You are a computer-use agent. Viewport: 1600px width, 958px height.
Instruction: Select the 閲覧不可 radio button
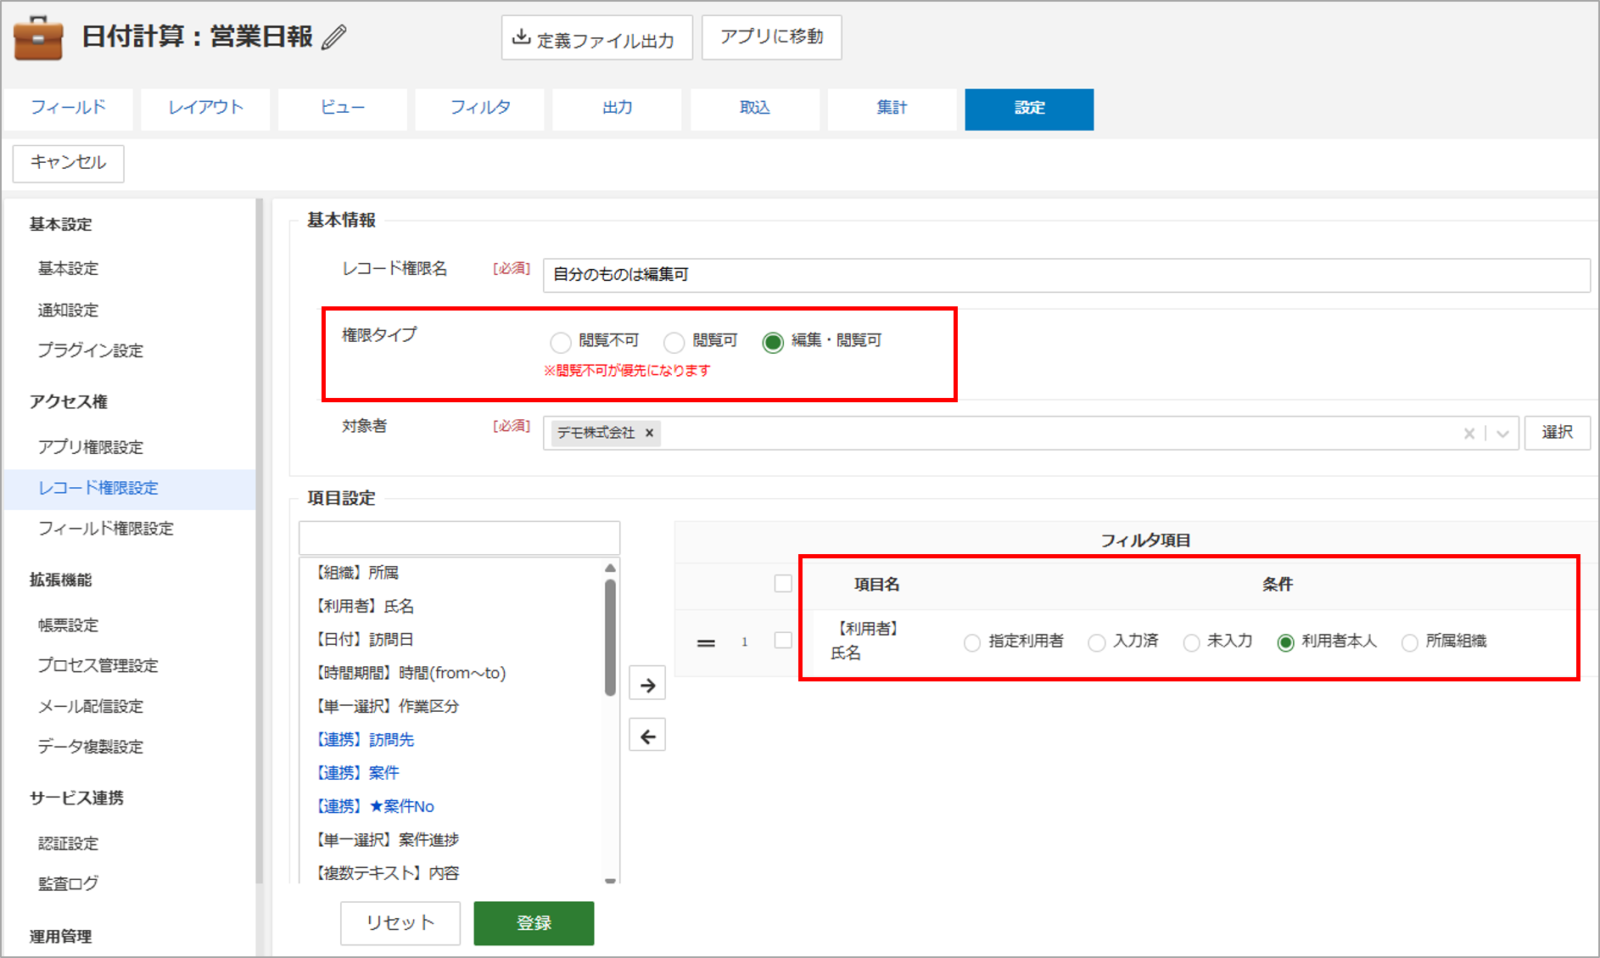tap(561, 342)
